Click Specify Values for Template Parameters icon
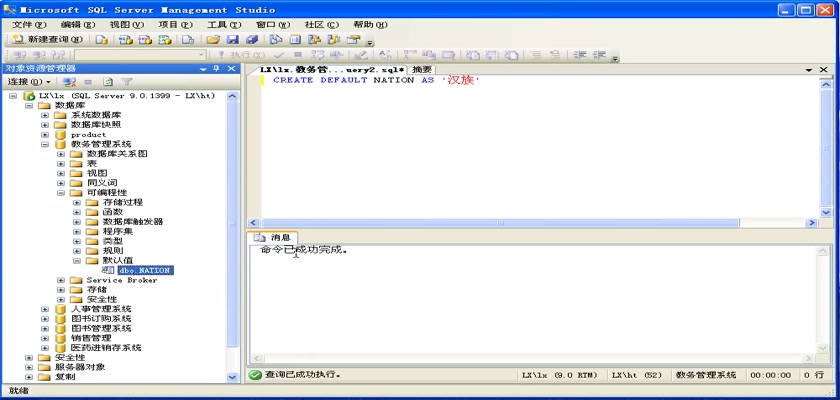The width and height of the screenshot is (840, 400). (385, 55)
